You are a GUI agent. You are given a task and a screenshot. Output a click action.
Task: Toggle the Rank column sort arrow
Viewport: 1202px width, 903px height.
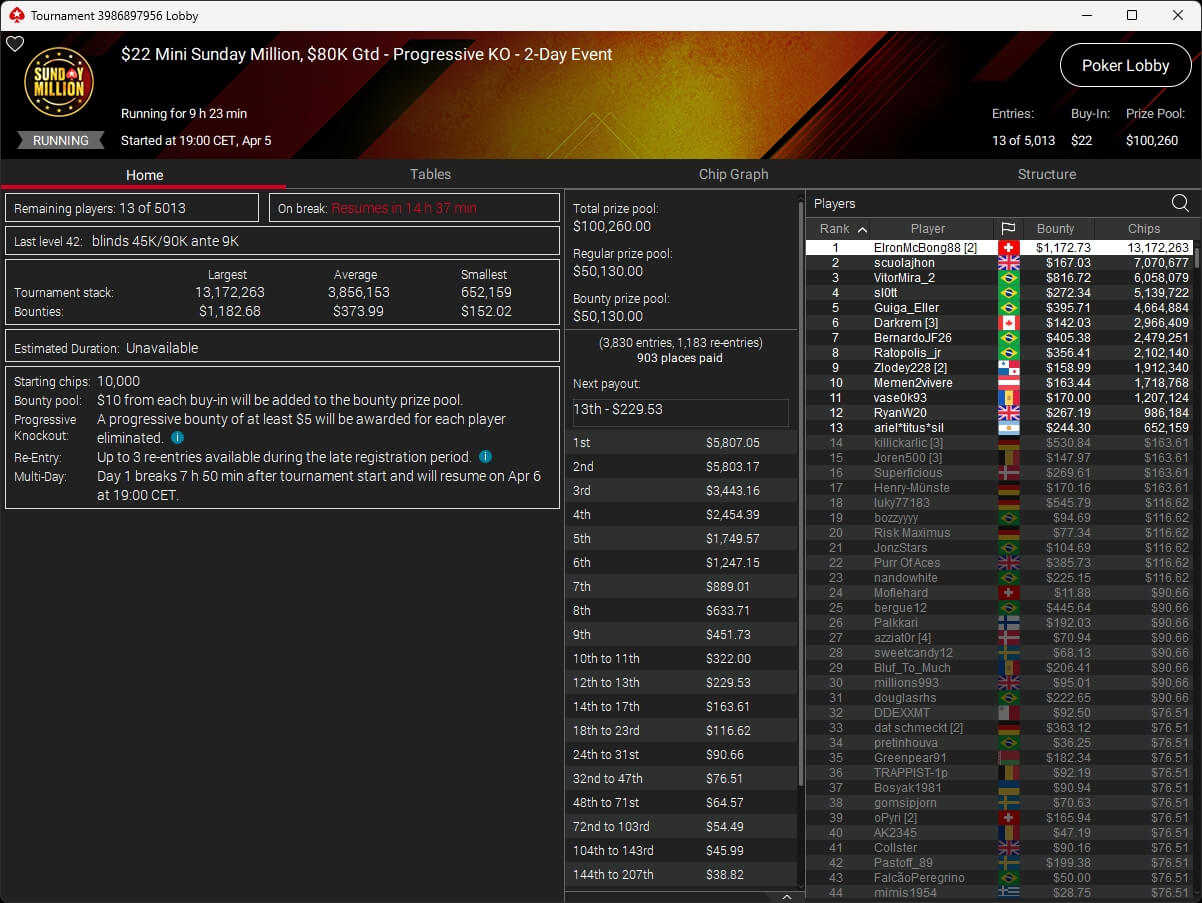(x=862, y=229)
